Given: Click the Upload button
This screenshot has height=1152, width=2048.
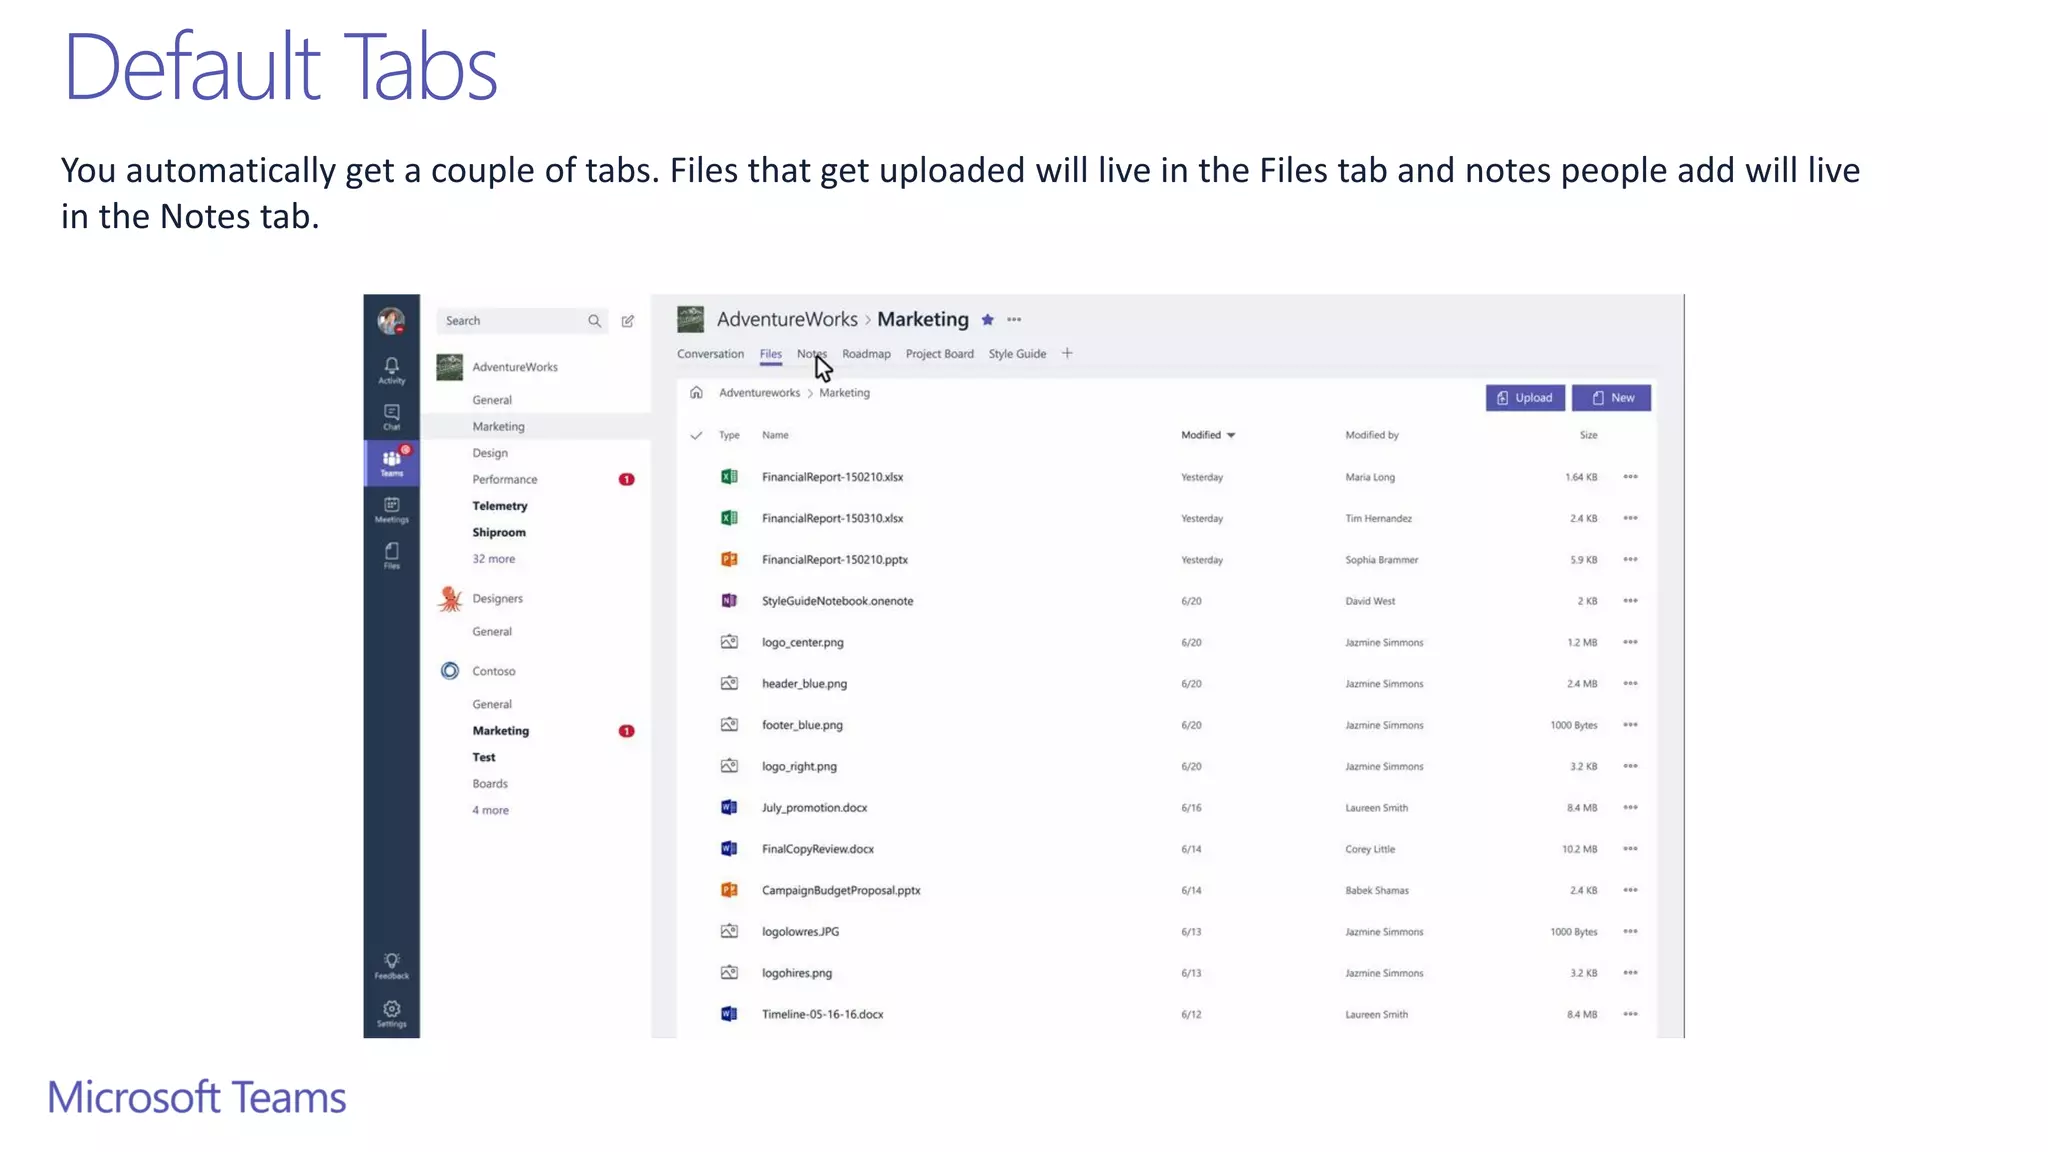Looking at the screenshot, I should pos(1524,398).
